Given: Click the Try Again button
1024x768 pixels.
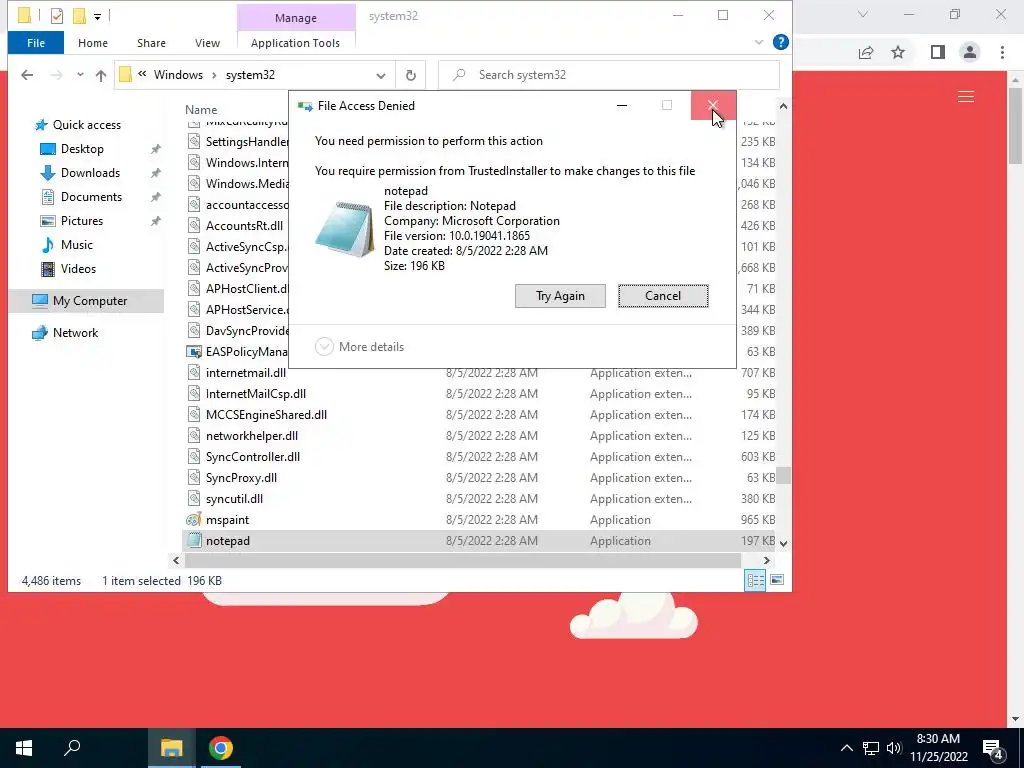Looking at the screenshot, I should pos(560,296).
